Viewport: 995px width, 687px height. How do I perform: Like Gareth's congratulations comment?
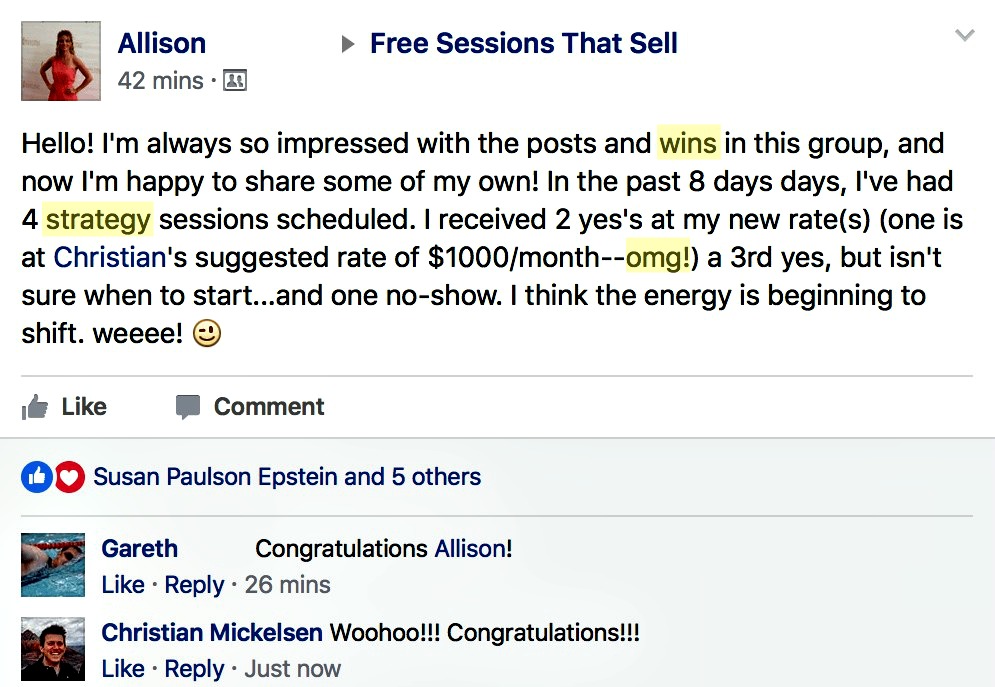coord(122,584)
